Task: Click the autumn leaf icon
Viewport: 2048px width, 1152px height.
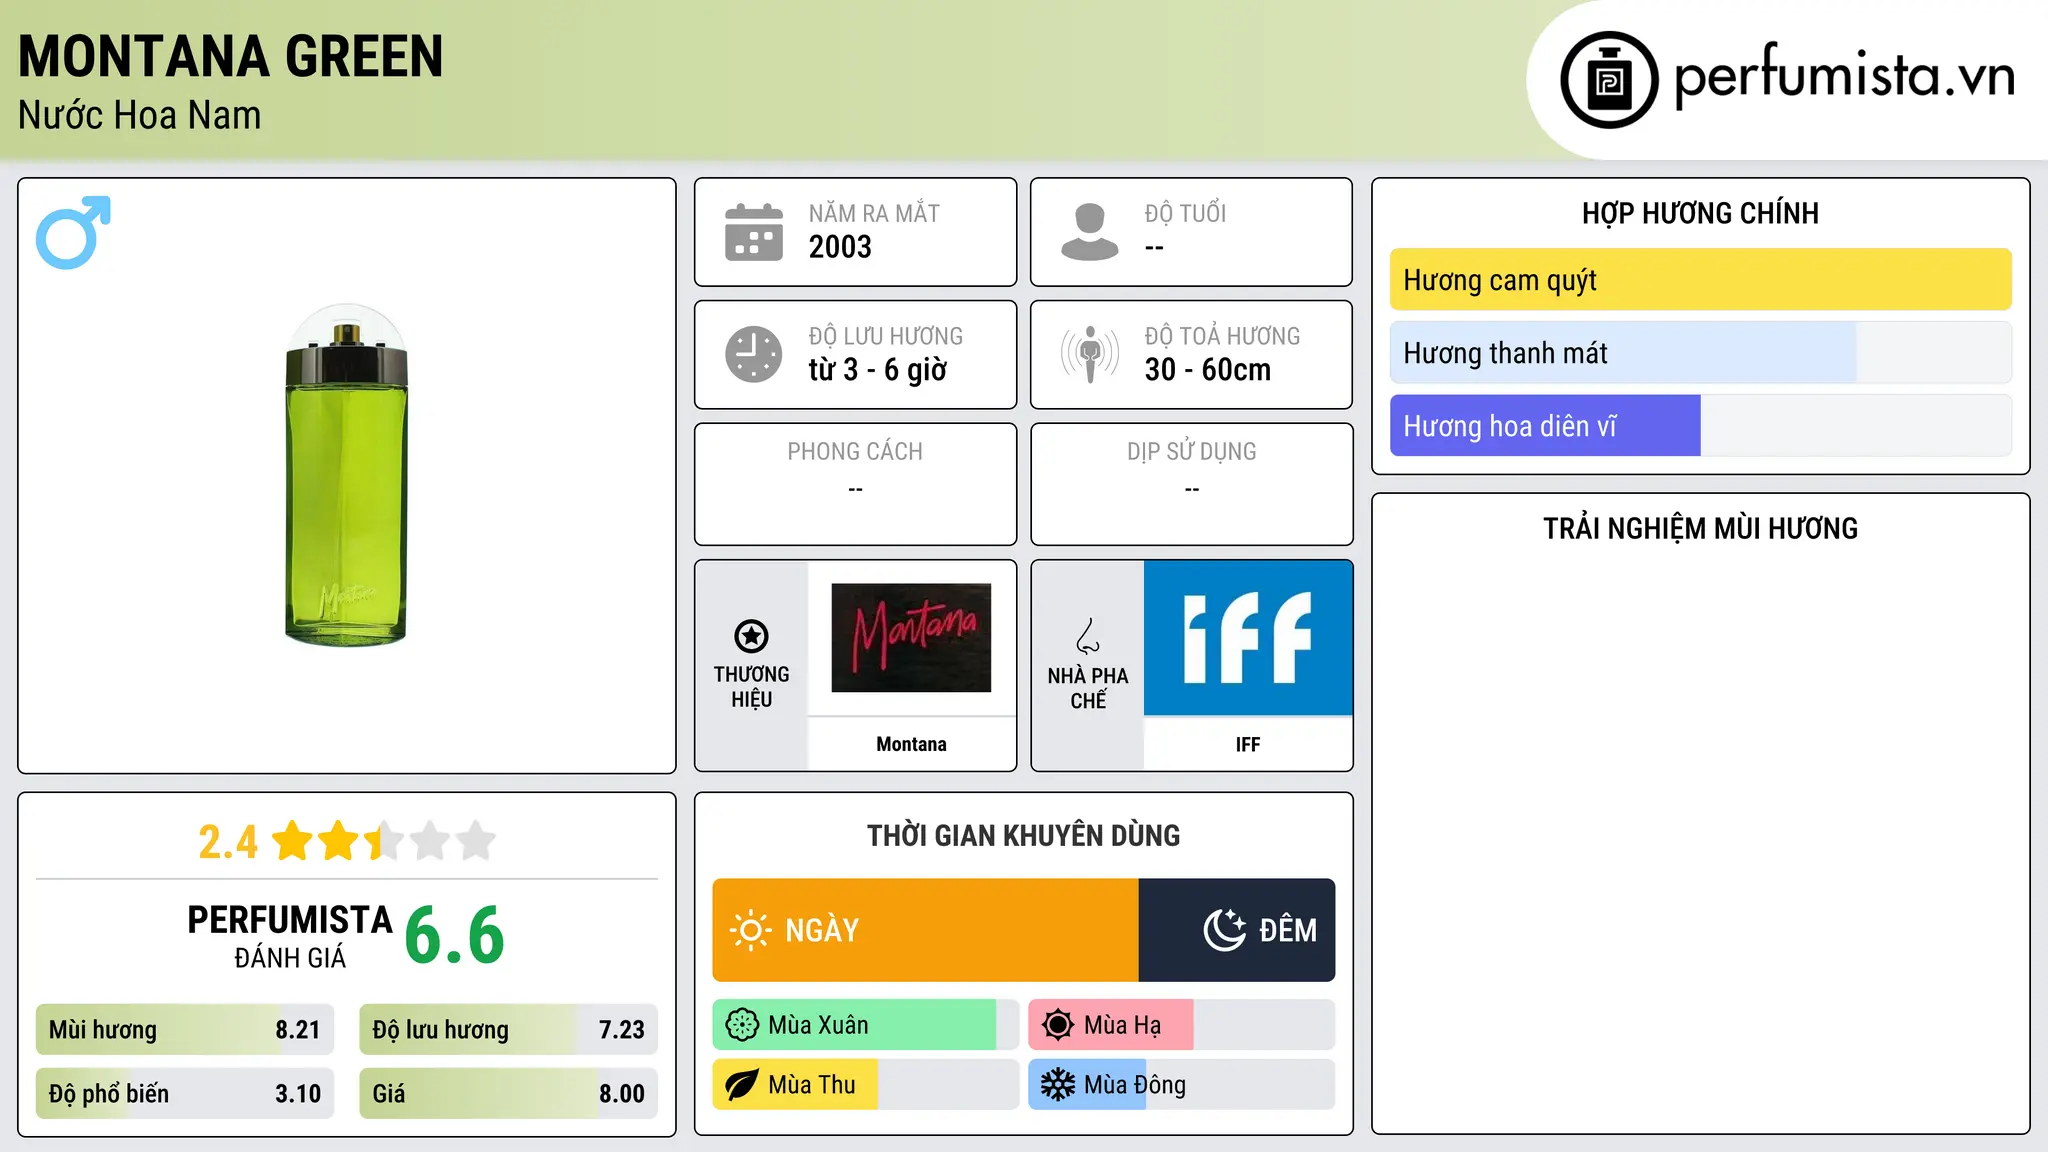Action: point(742,1085)
